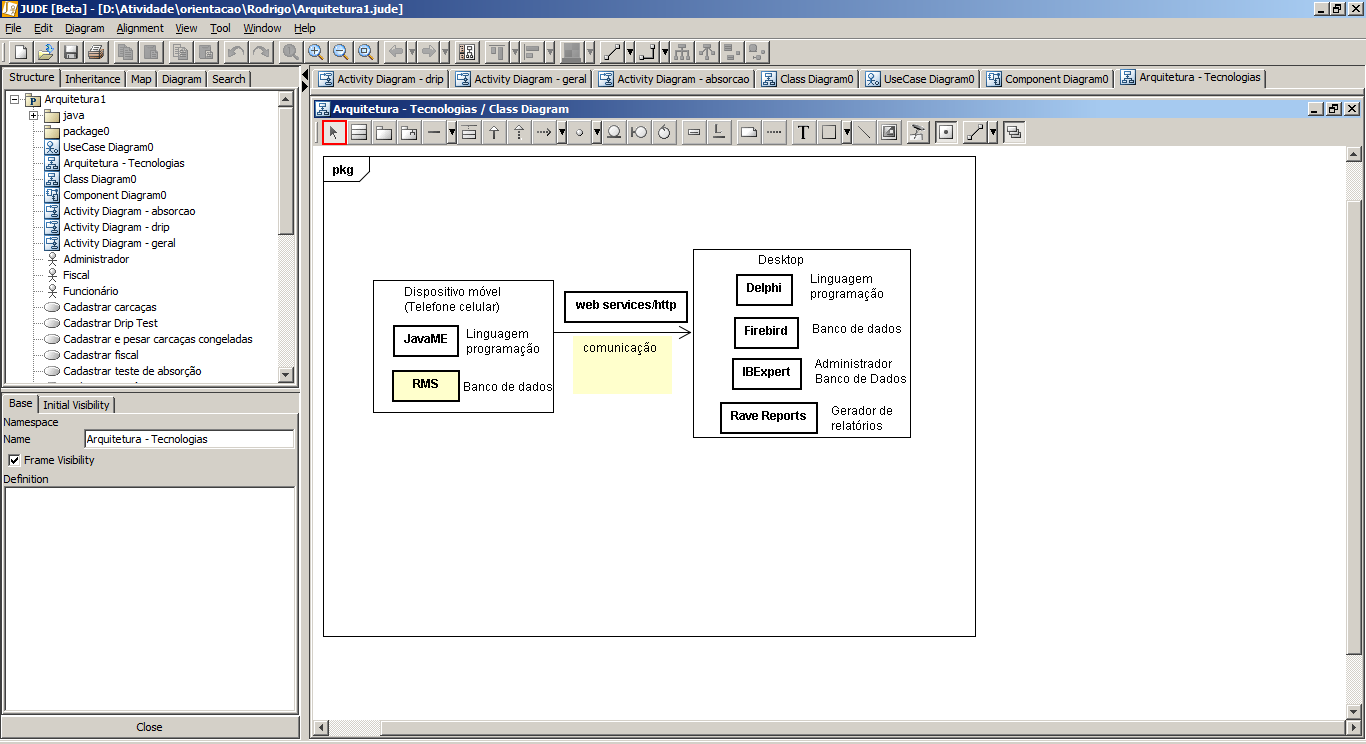Click the New file icon

[x=19, y=52]
